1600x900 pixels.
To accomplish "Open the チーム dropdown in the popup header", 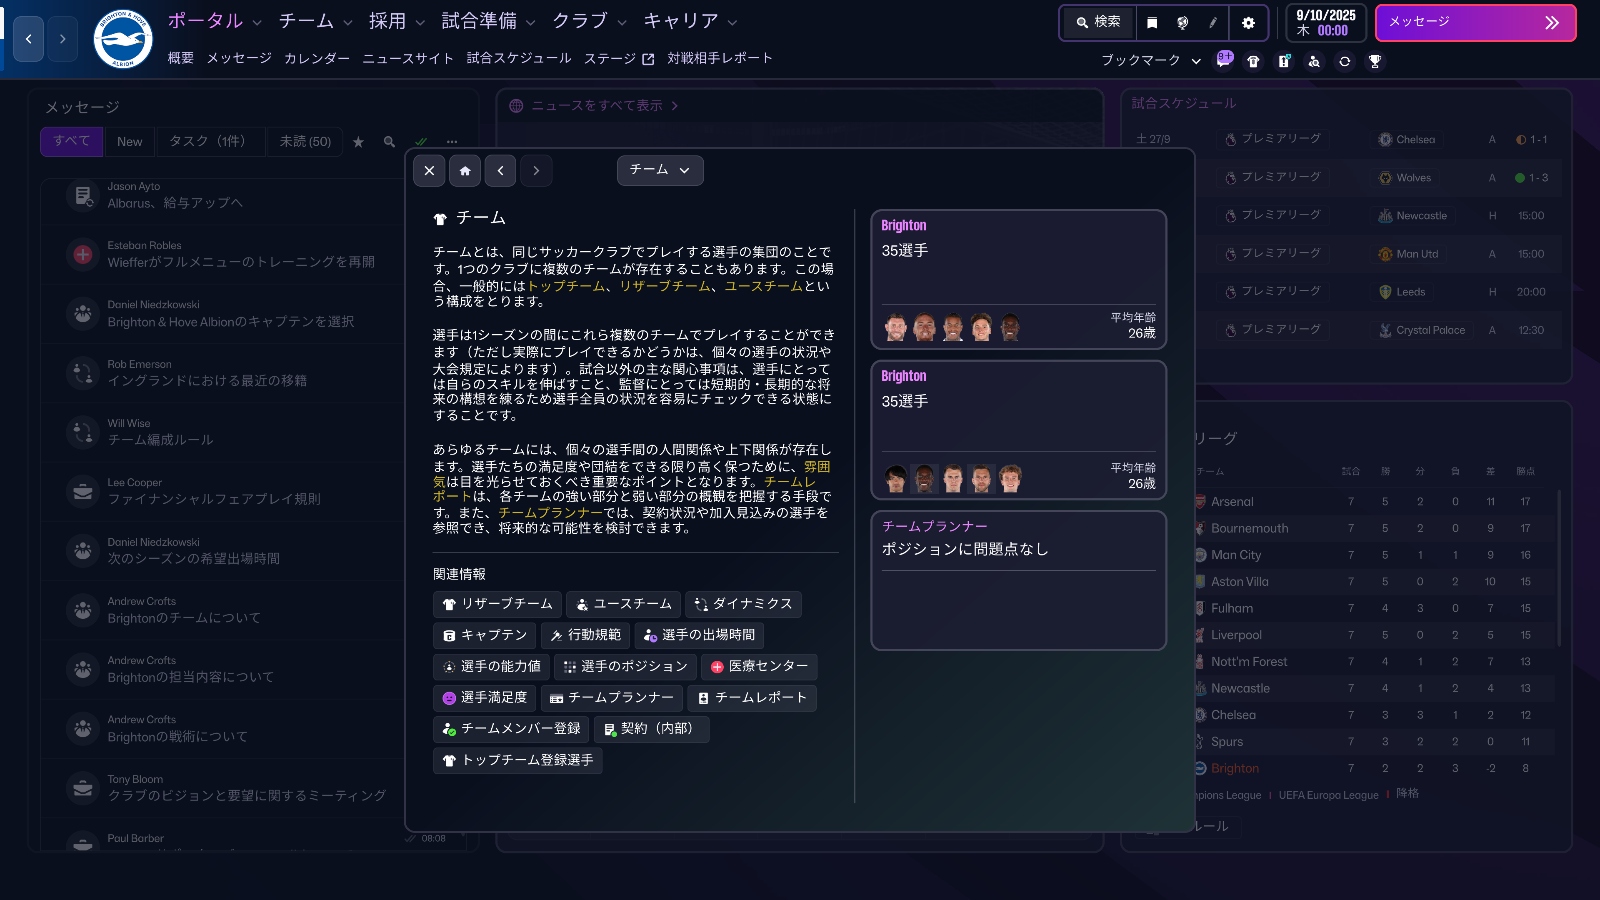I will point(660,170).
